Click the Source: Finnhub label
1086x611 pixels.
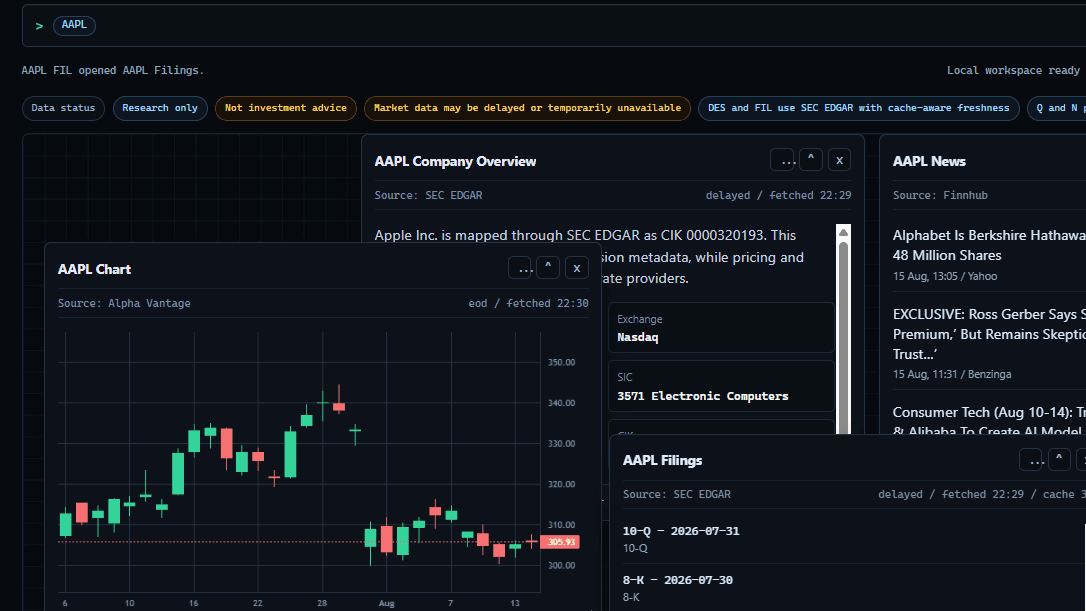click(940, 195)
